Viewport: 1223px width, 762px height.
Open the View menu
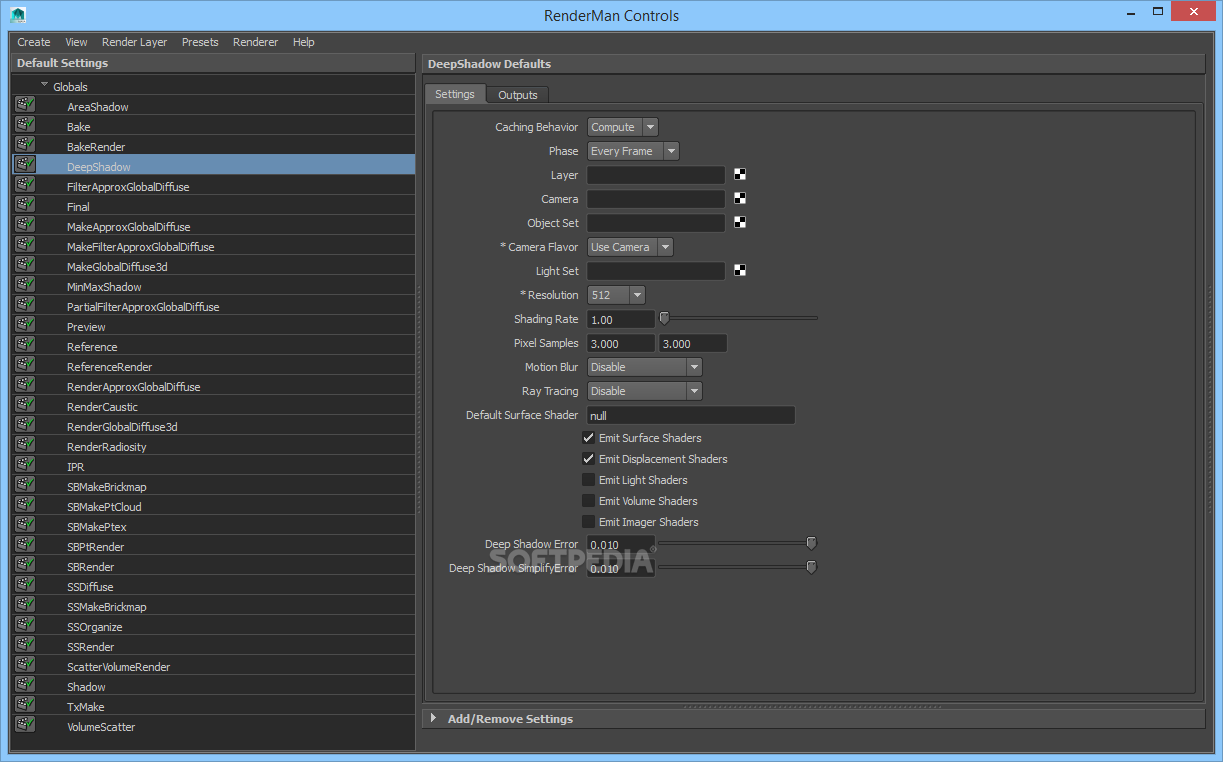click(76, 42)
